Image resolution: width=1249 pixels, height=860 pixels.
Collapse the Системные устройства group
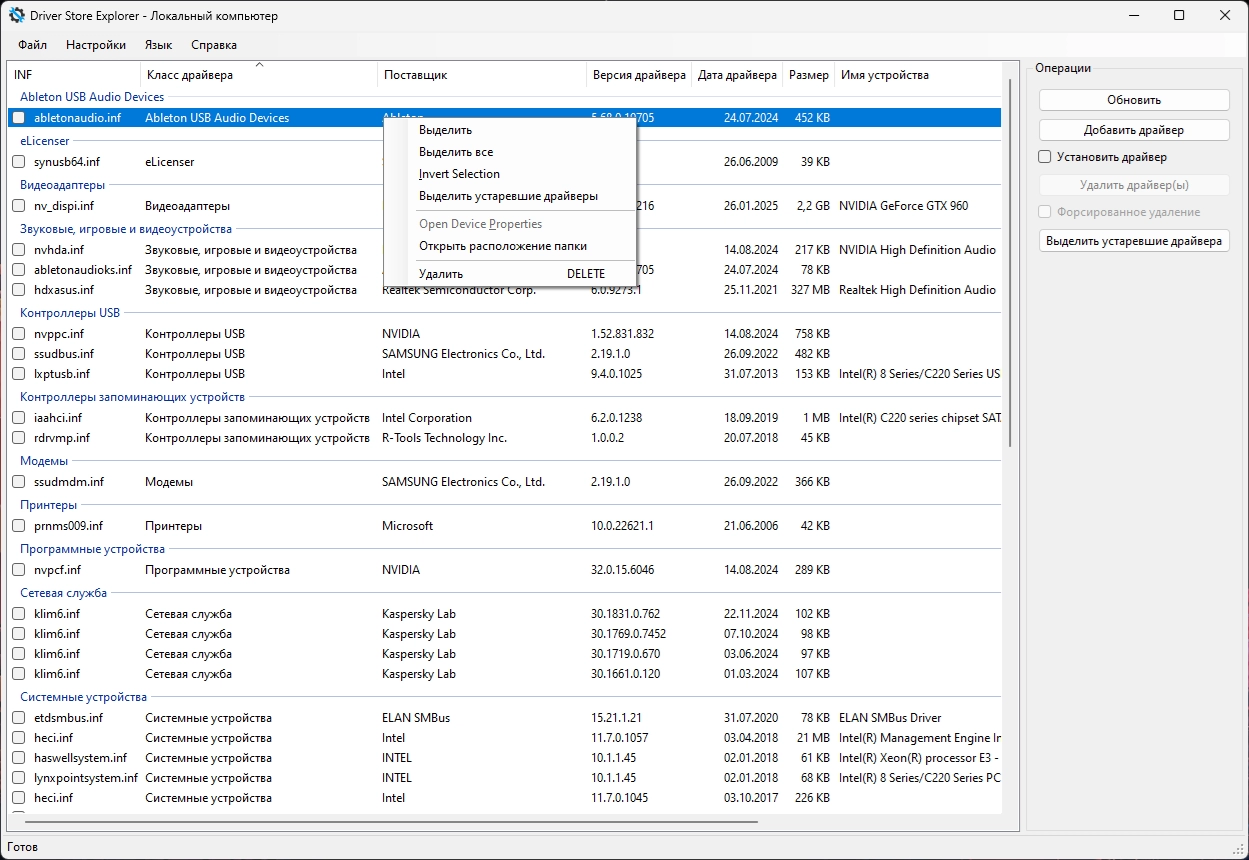[83, 697]
